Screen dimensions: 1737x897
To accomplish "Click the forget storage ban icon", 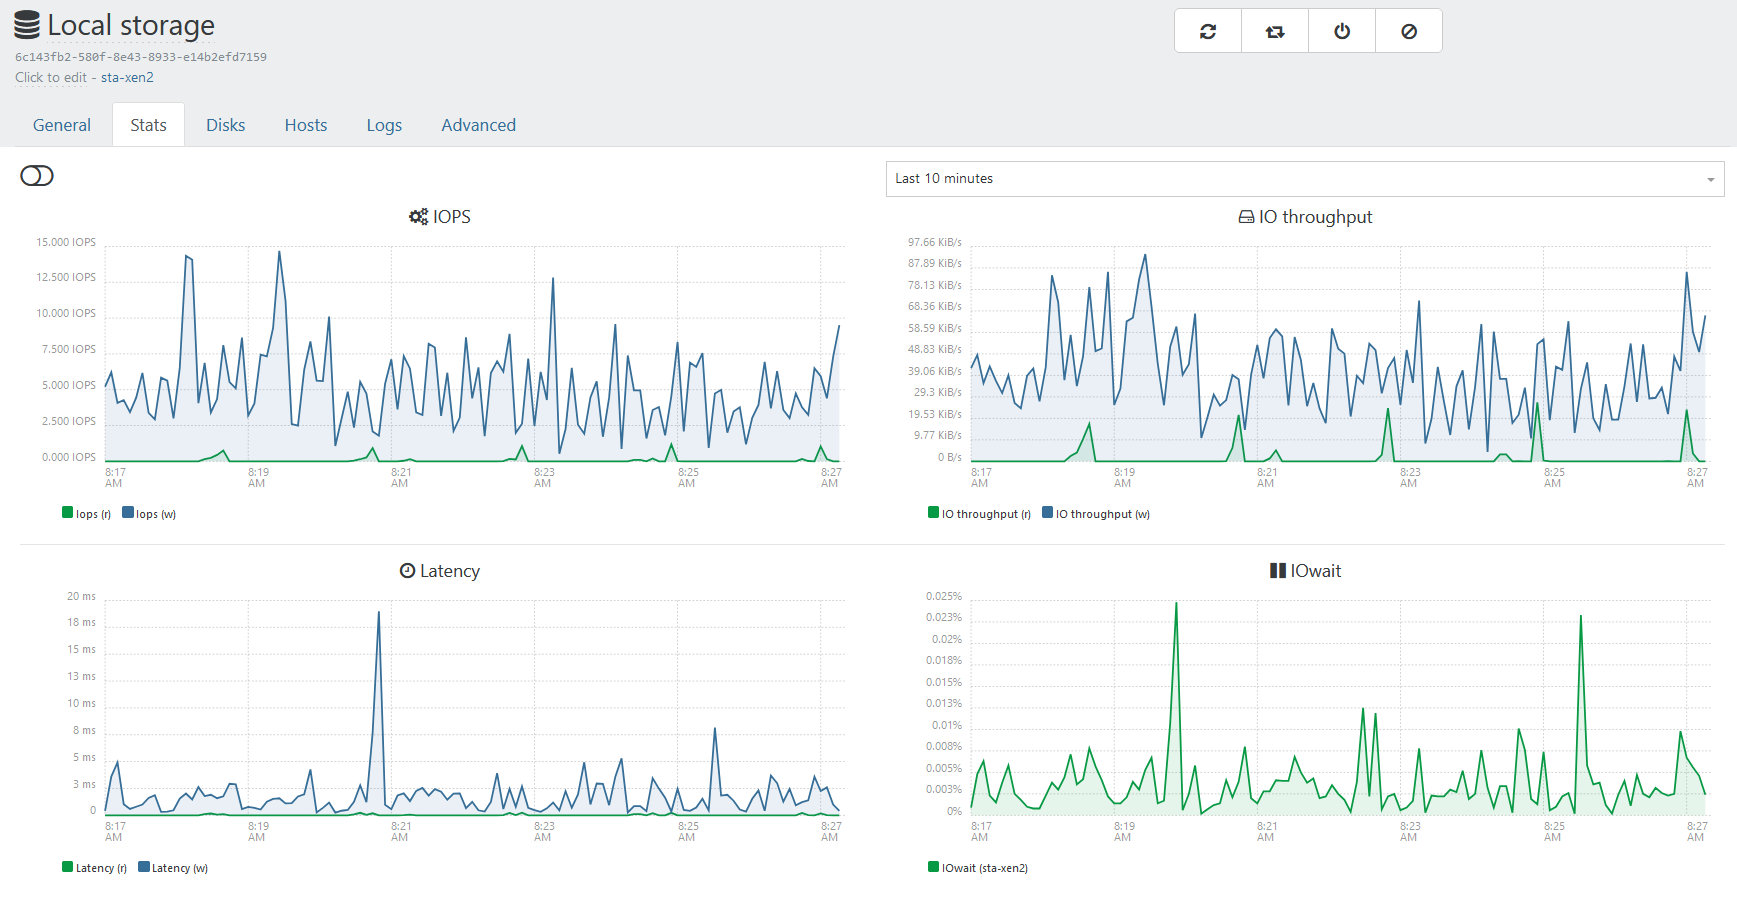I will click(x=1409, y=31).
